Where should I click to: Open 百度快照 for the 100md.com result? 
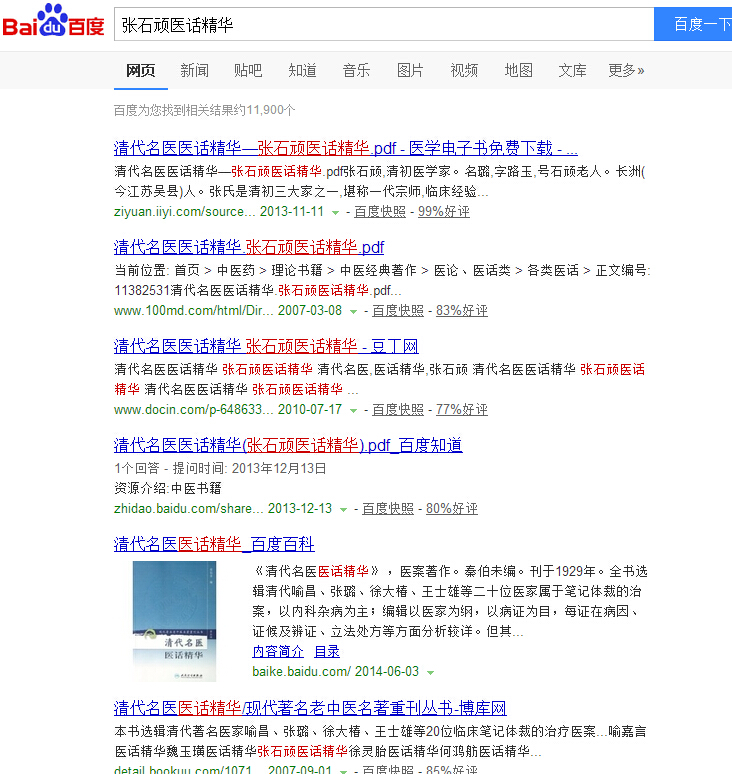398,310
